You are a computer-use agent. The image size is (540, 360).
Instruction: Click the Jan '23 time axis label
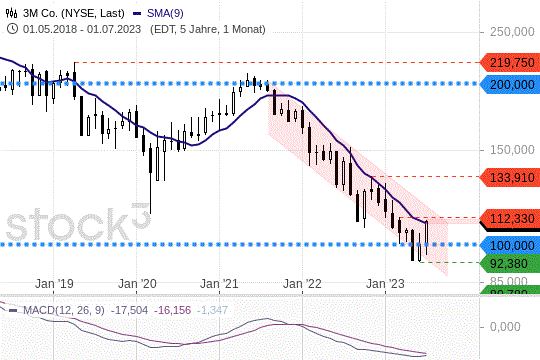(385, 284)
